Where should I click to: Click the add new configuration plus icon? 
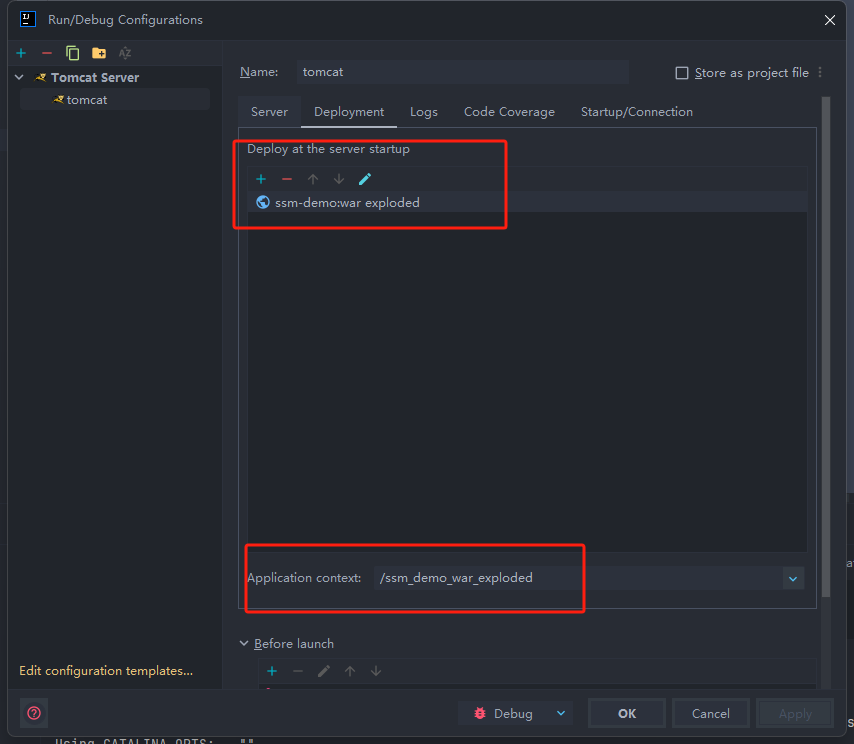(x=21, y=53)
